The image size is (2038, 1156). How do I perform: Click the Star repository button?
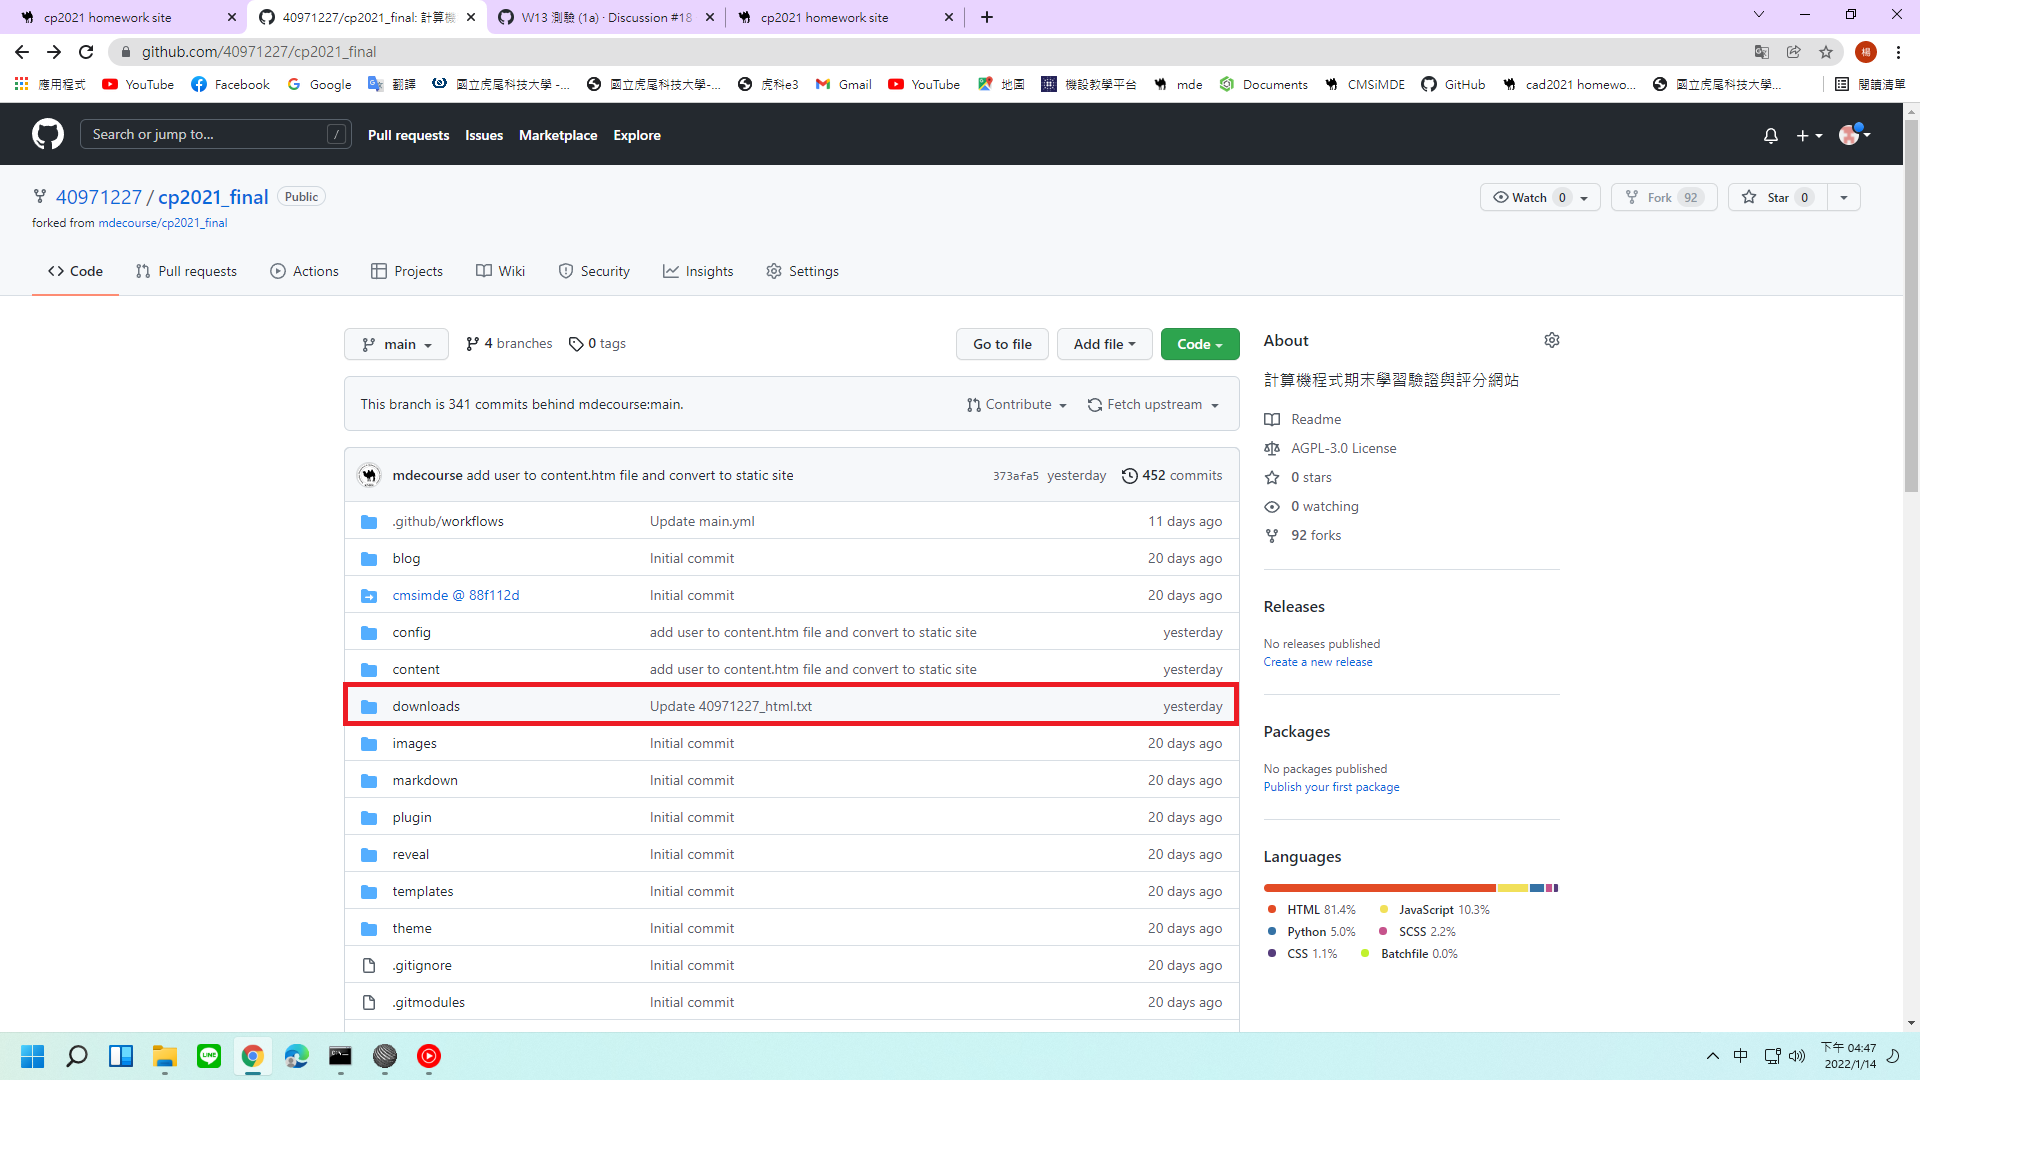coord(1778,197)
